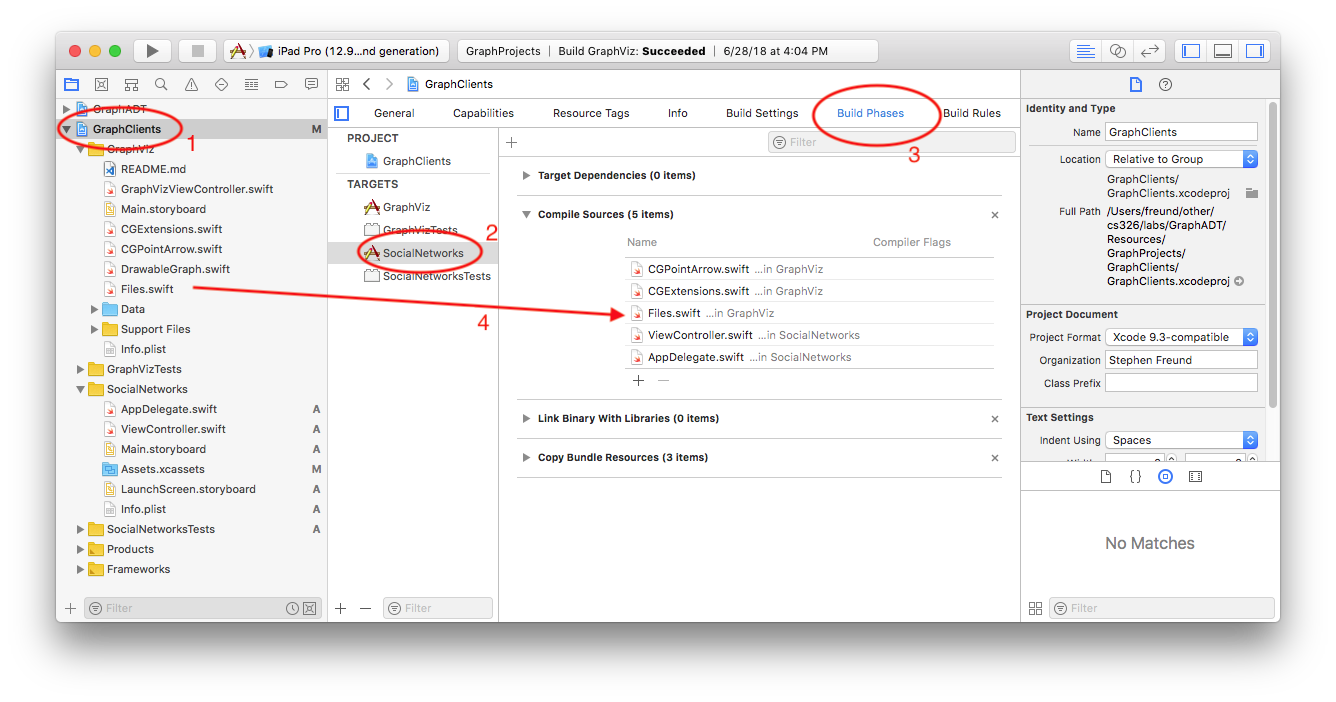1336x702 pixels.
Task: Add a new target with plus button
Action: click(340, 608)
